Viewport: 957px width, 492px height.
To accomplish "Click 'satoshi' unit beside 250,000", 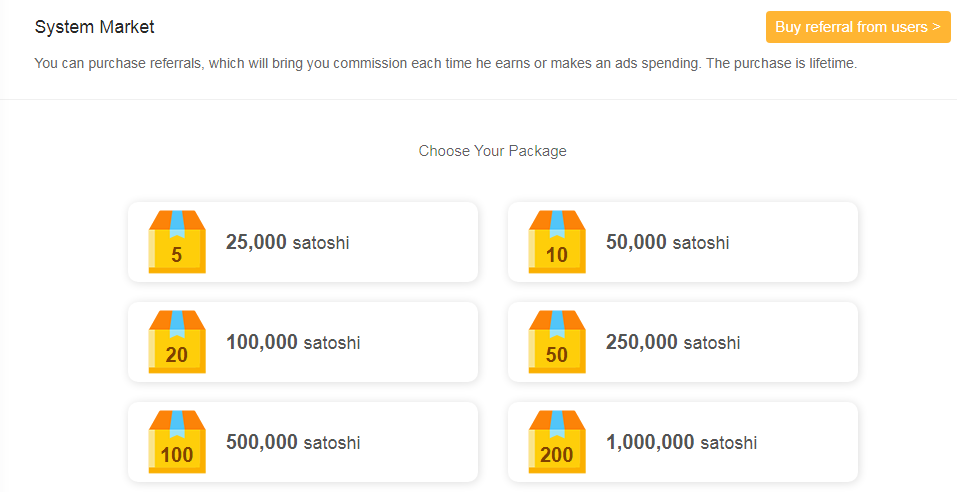I will point(712,343).
